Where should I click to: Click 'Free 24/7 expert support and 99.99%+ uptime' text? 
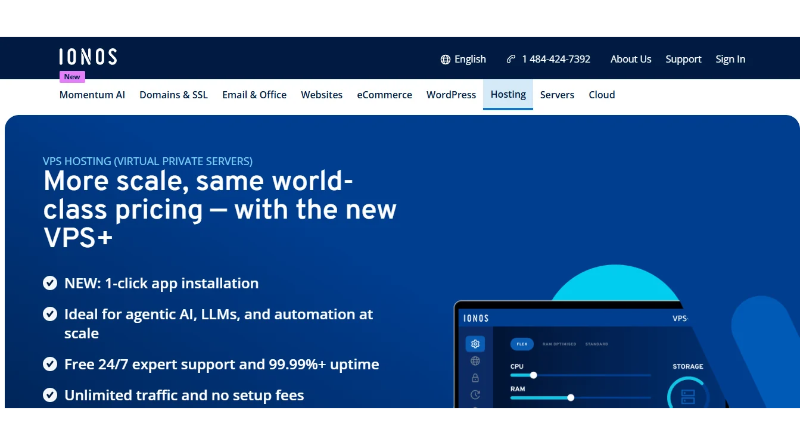tap(221, 364)
